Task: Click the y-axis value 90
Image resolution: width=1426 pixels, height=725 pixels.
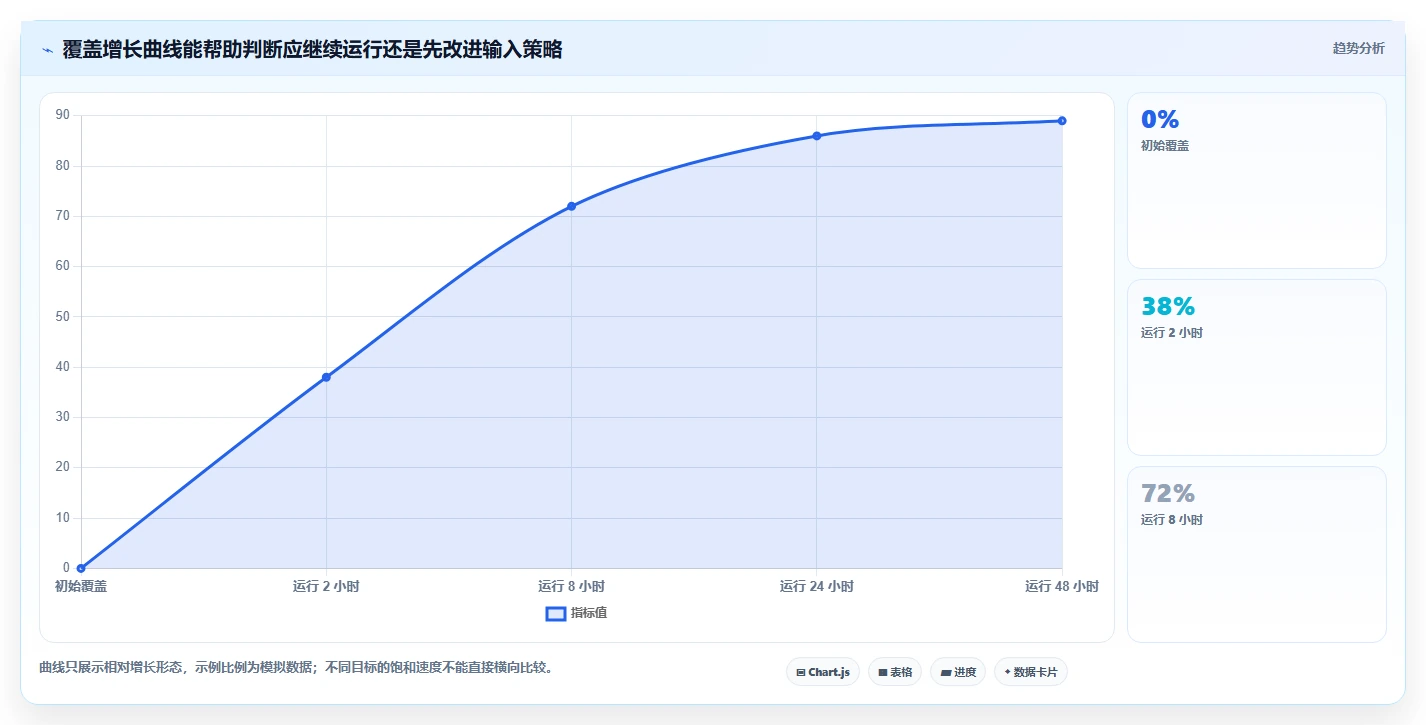Action: 63,115
